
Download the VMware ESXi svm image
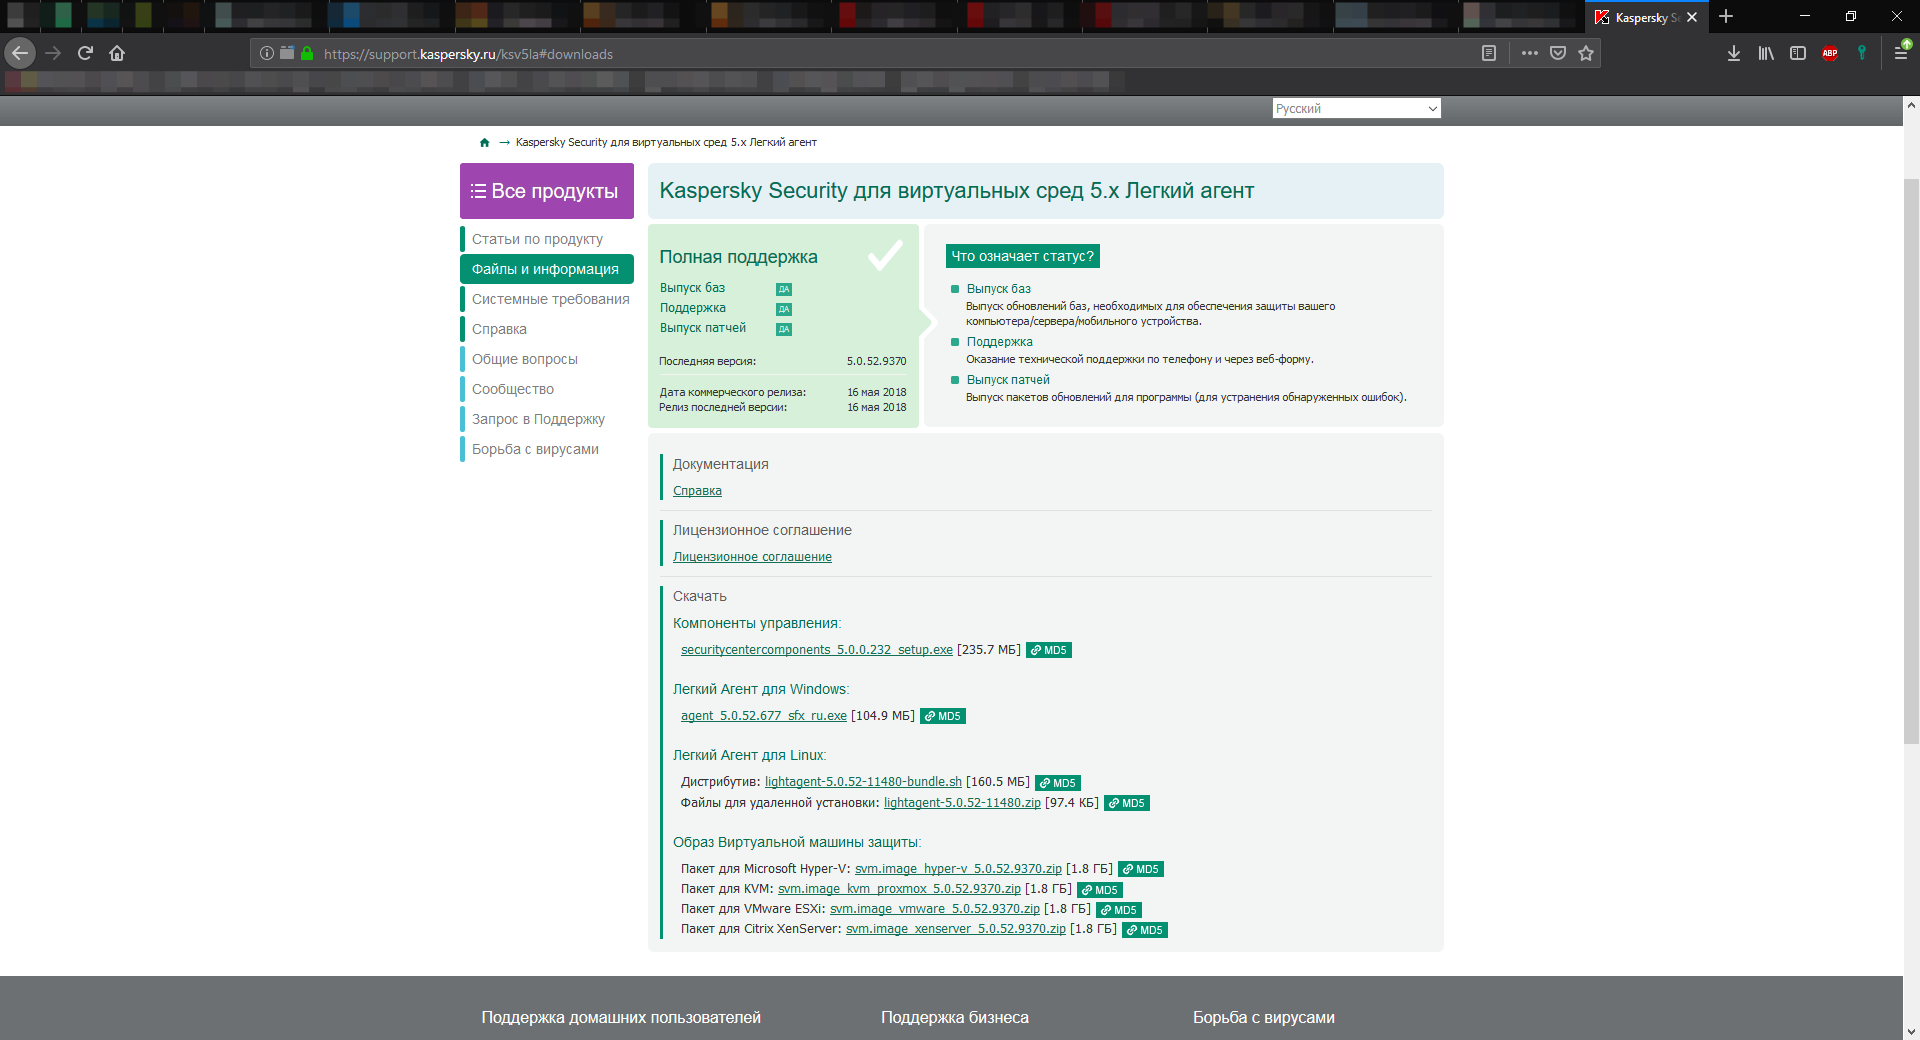point(935,909)
